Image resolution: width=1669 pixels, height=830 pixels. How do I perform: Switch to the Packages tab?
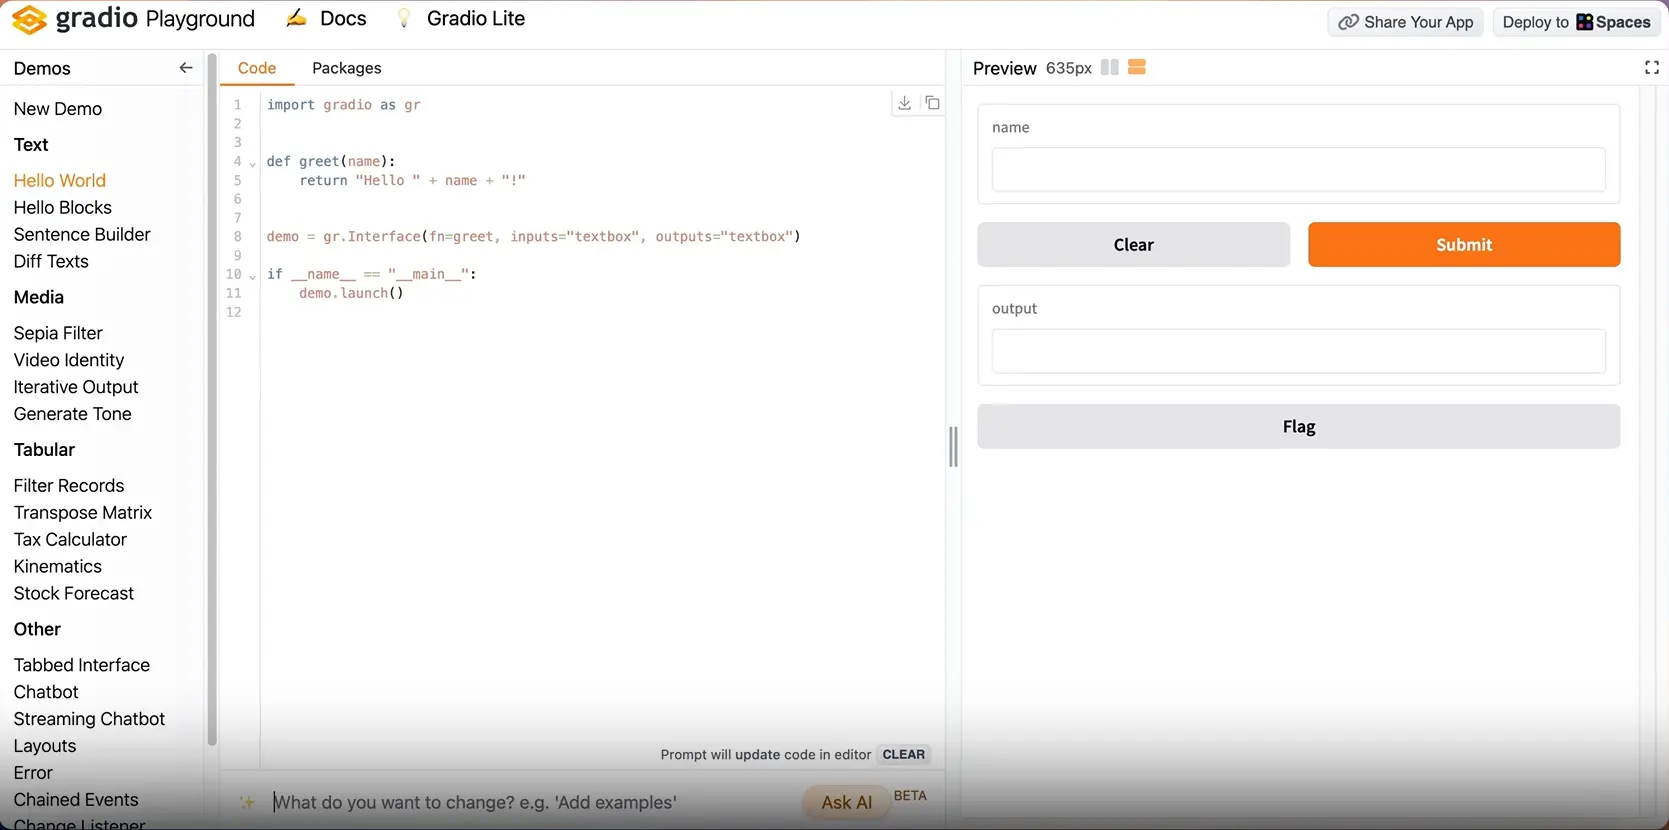point(346,68)
